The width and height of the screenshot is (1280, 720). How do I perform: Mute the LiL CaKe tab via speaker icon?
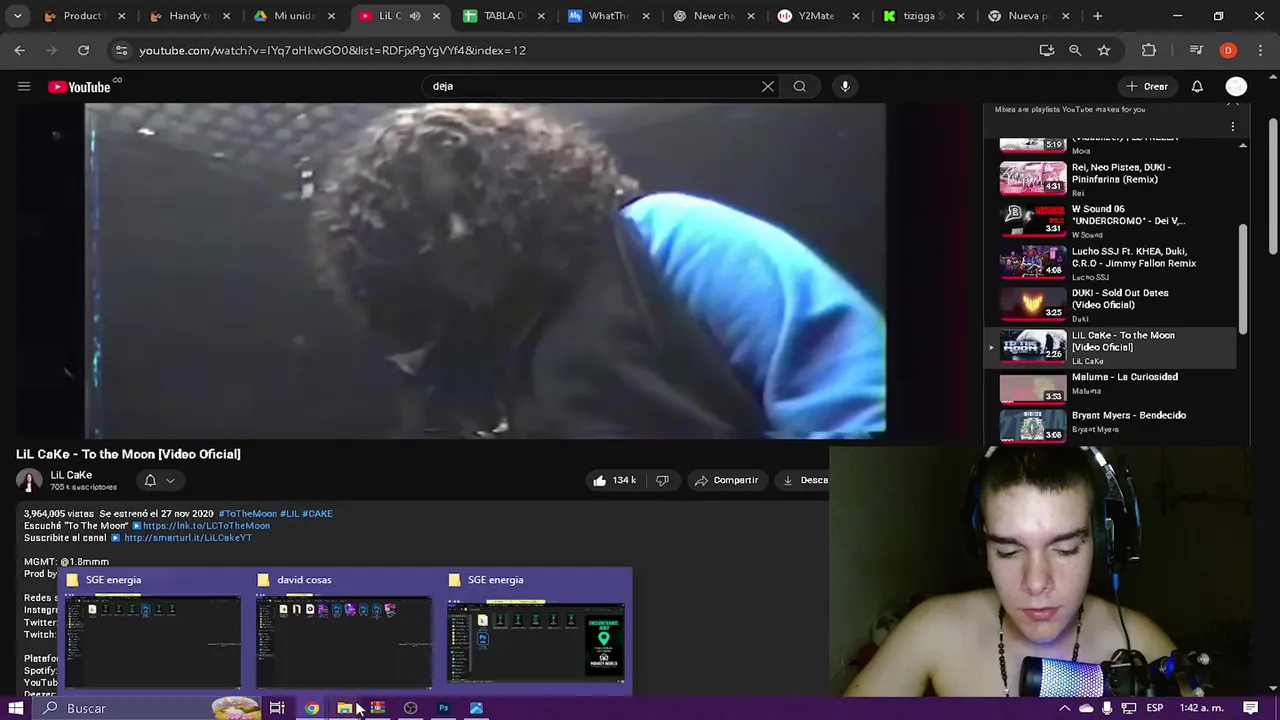[415, 16]
